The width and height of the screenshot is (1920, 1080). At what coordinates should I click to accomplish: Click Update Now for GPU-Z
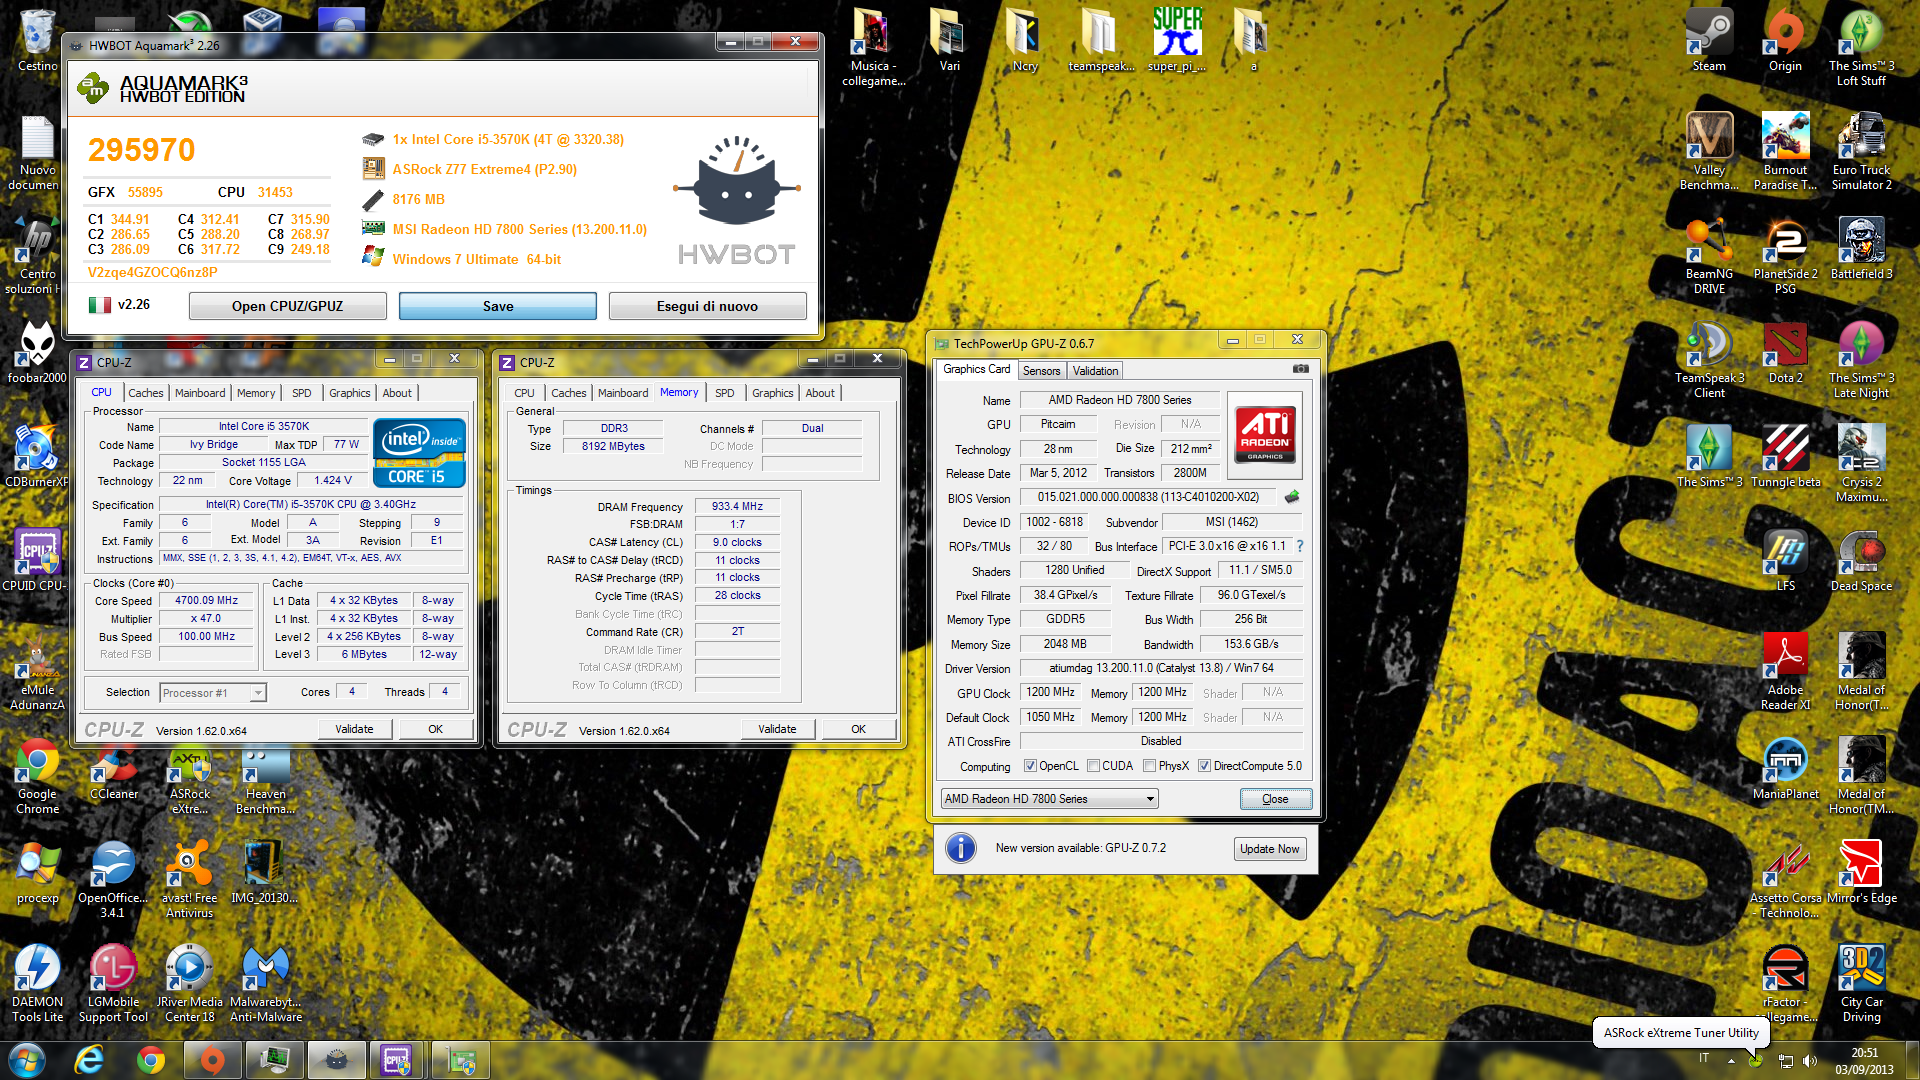tap(1270, 849)
